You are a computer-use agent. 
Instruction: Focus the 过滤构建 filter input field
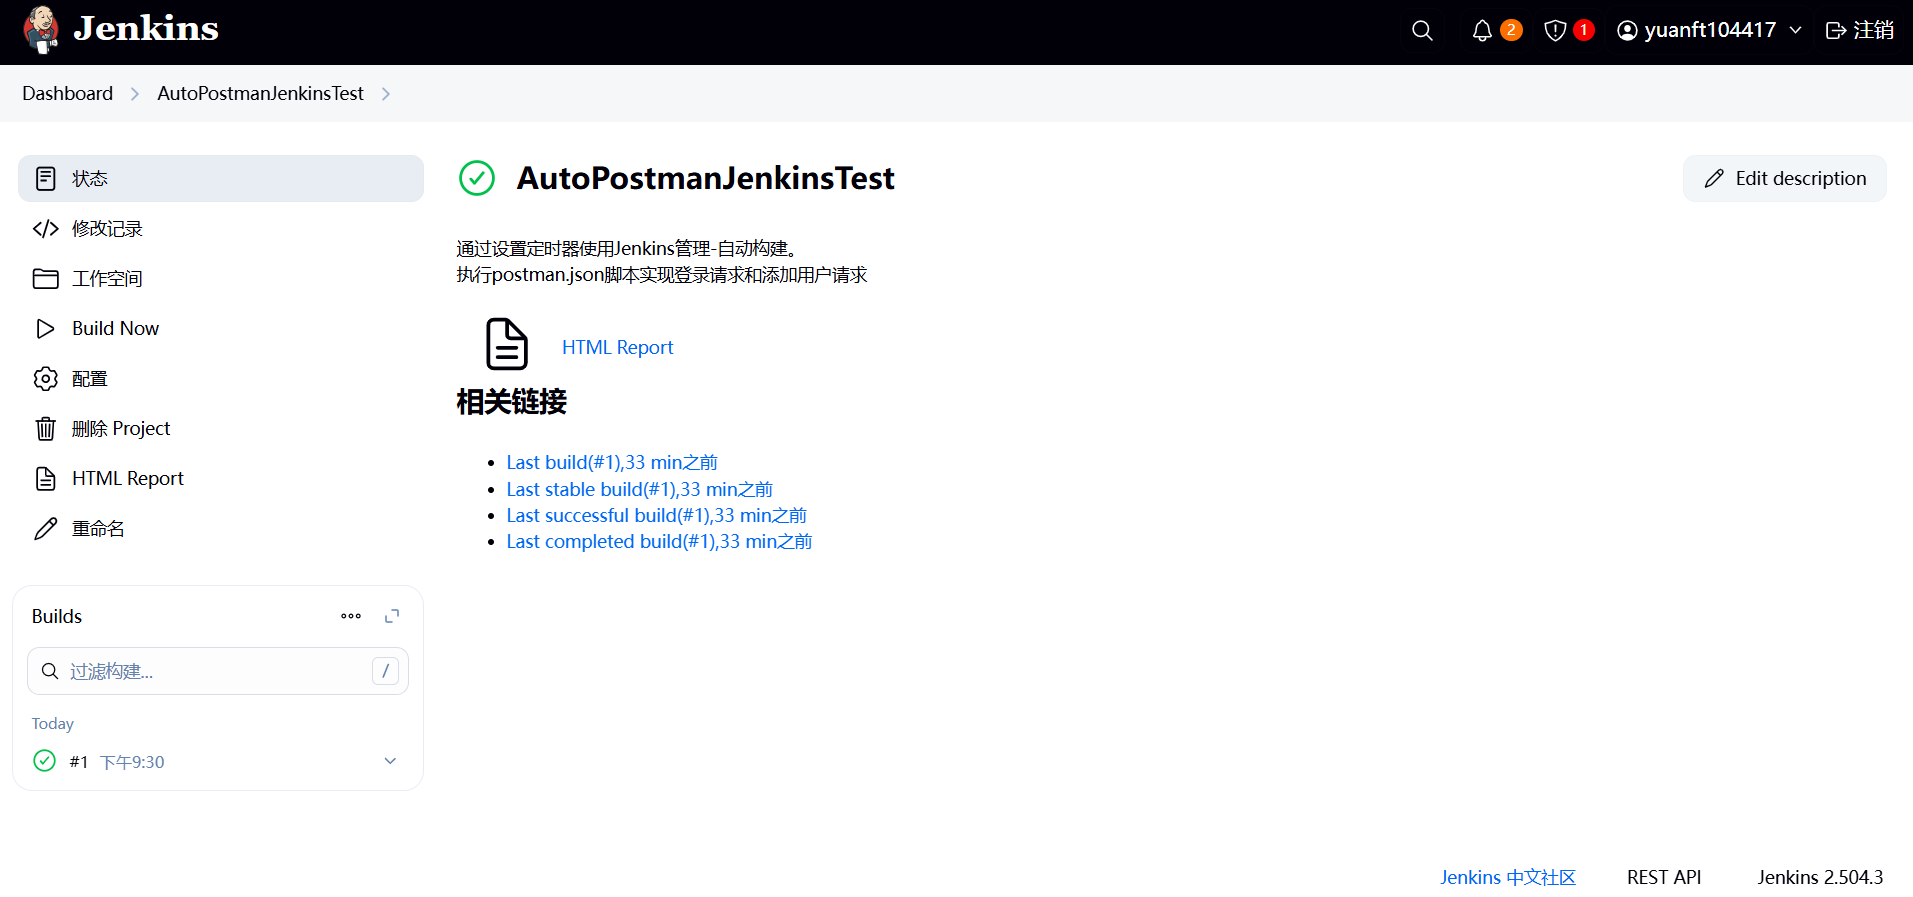pyautogui.click(x=218, y=671)
